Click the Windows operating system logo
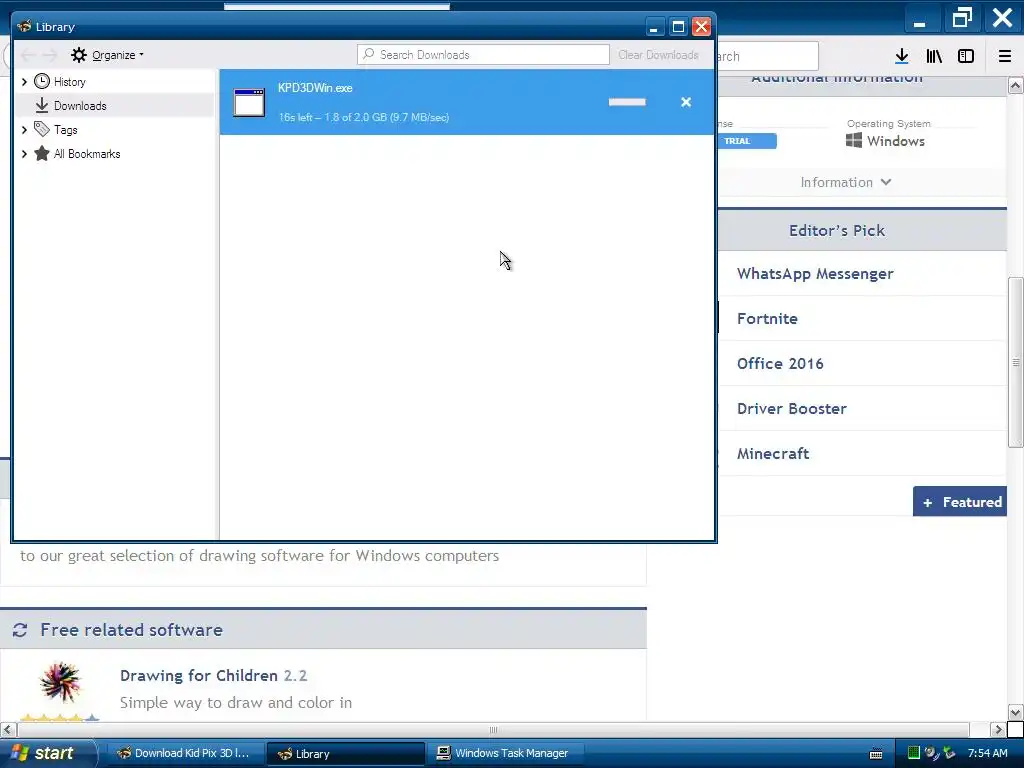Image resolution: width=1024 pixels, height=768 pixels. (854, 140)
